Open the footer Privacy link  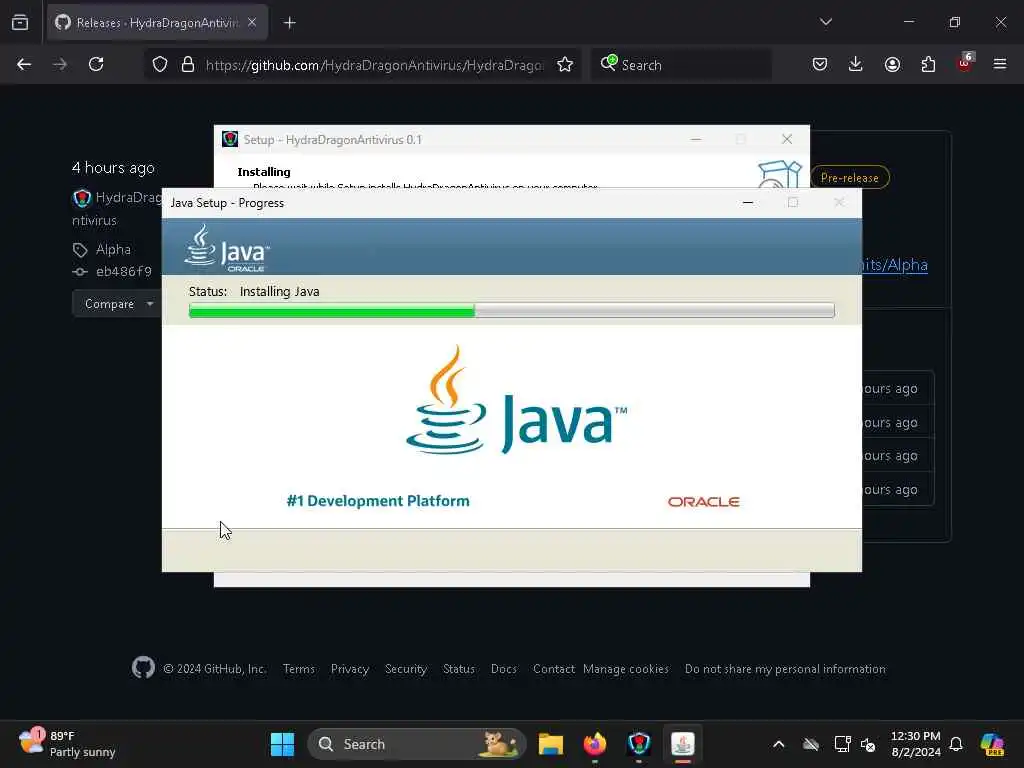pos(349,669)
